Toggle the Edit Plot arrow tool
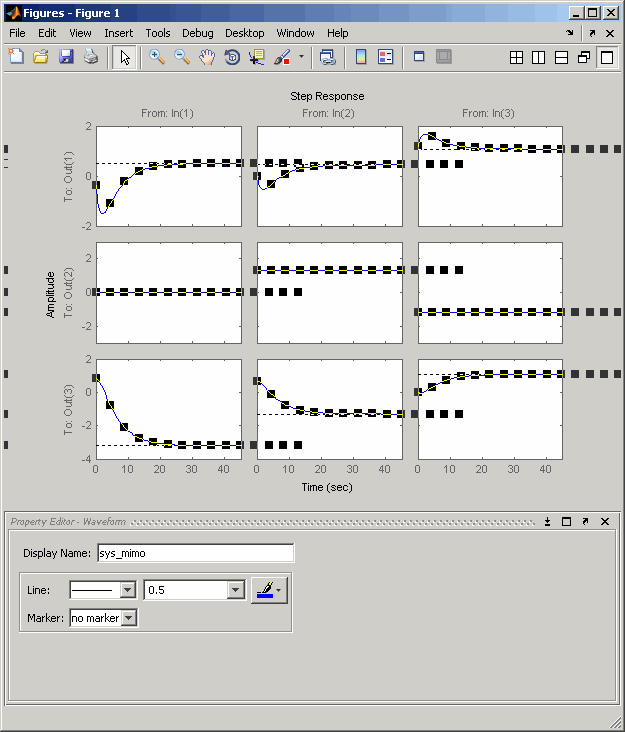The height and width of the screenshot is (732, 625). tap(125, 57)
